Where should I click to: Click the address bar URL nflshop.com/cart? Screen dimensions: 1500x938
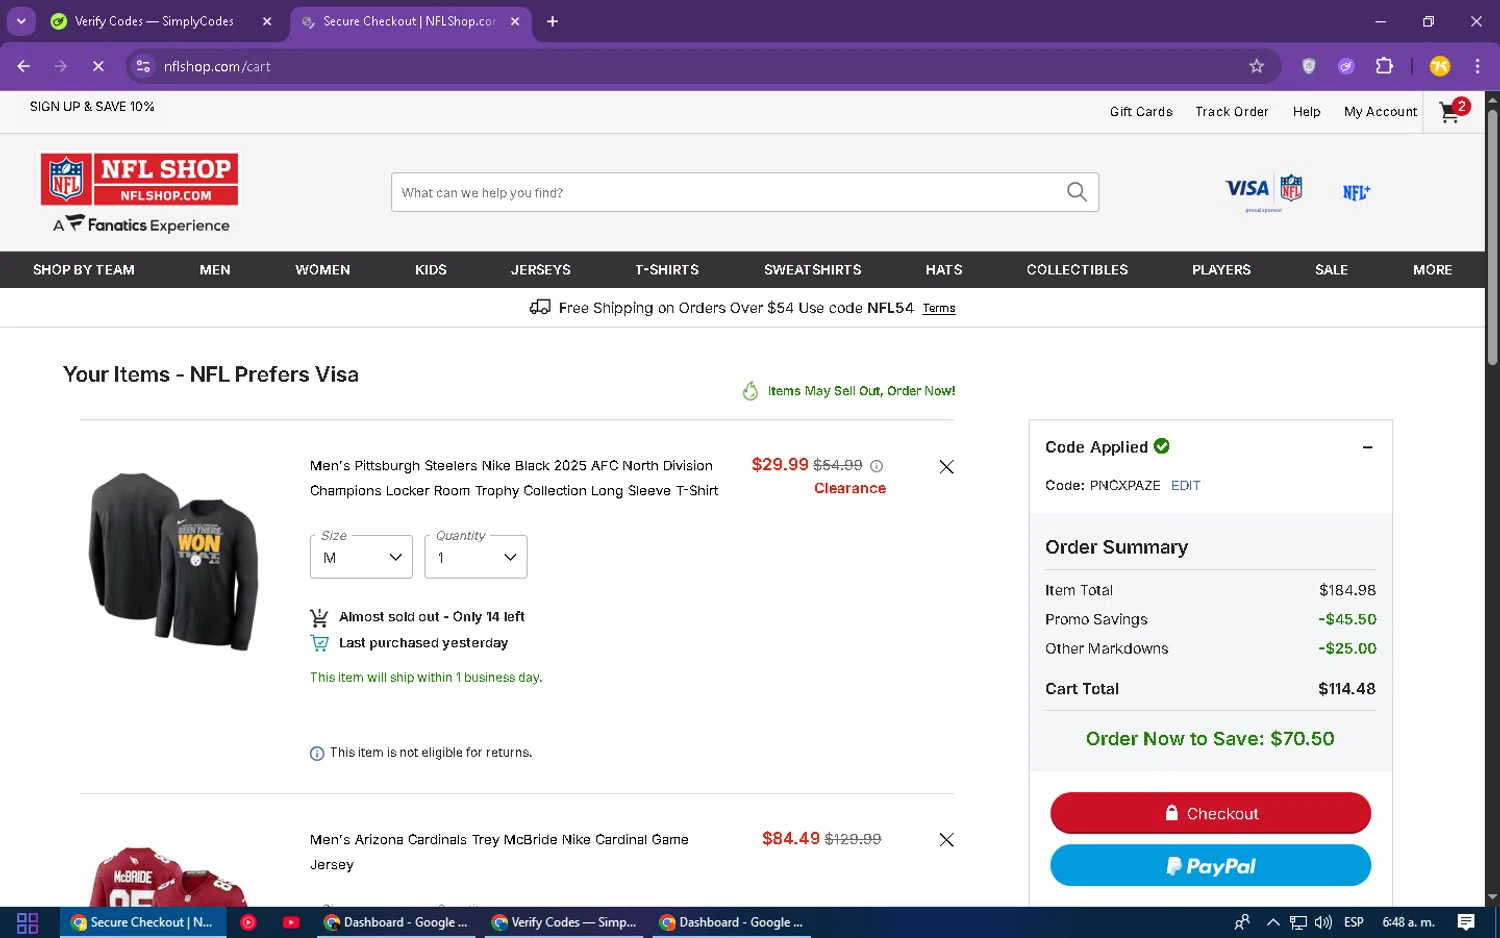[x=217, y=66]
